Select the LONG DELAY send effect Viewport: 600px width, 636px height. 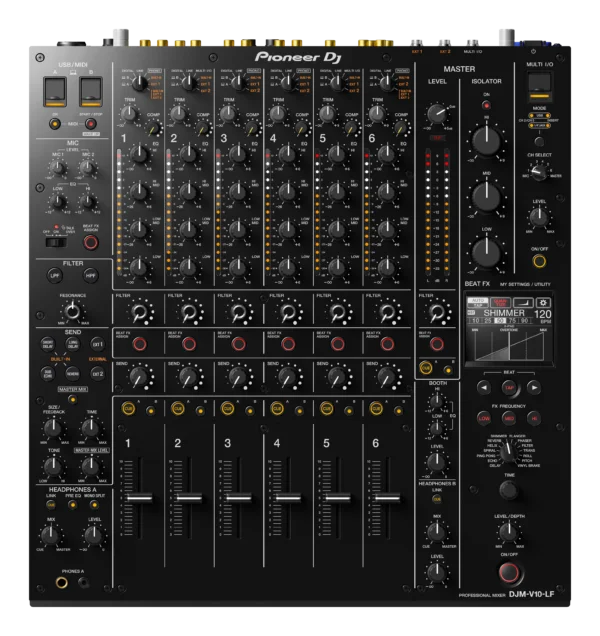pyautogui.click(x=73, y=344)
